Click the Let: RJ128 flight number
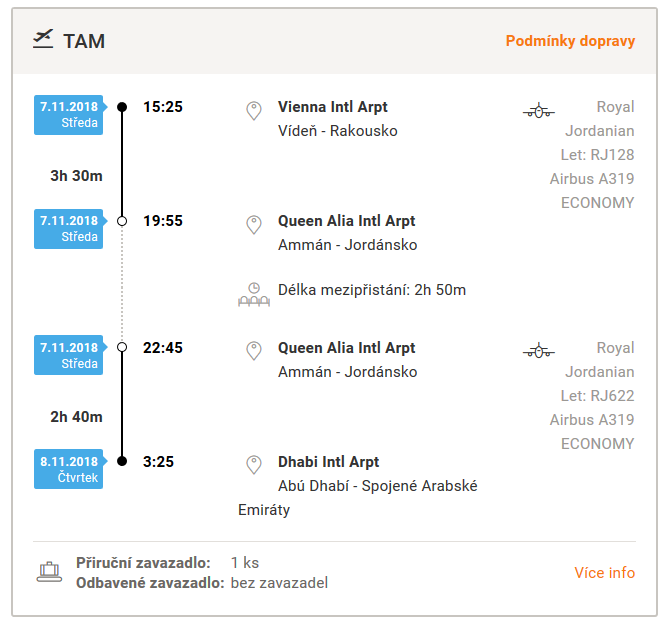 [x=597, y=155]
